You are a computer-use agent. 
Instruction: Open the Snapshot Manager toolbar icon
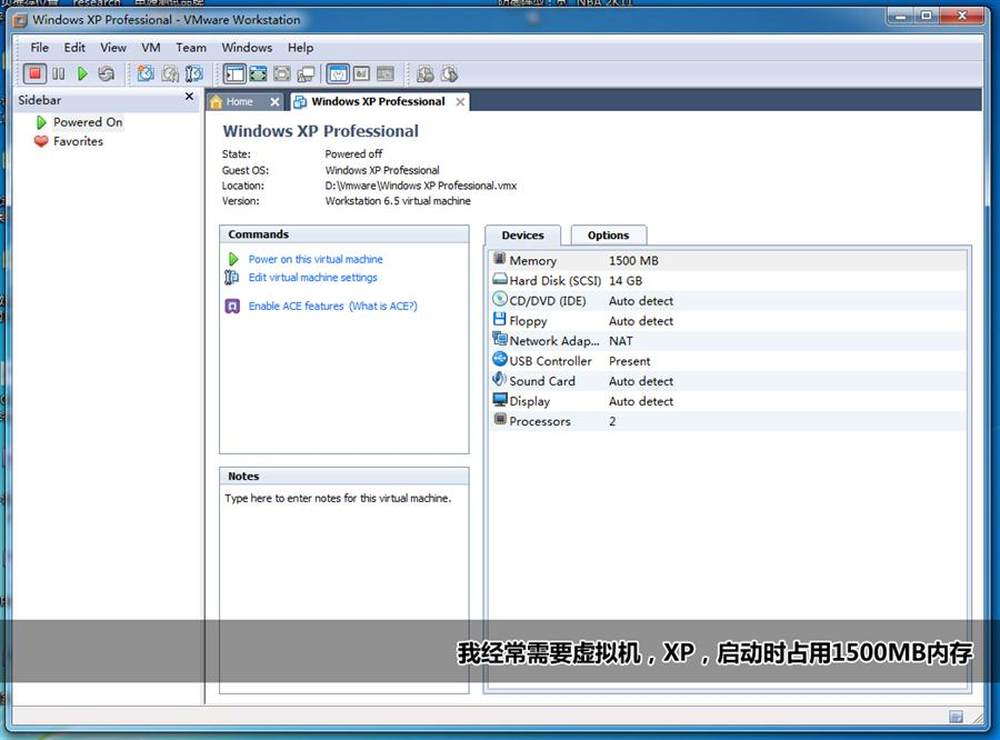click(194, 74)
